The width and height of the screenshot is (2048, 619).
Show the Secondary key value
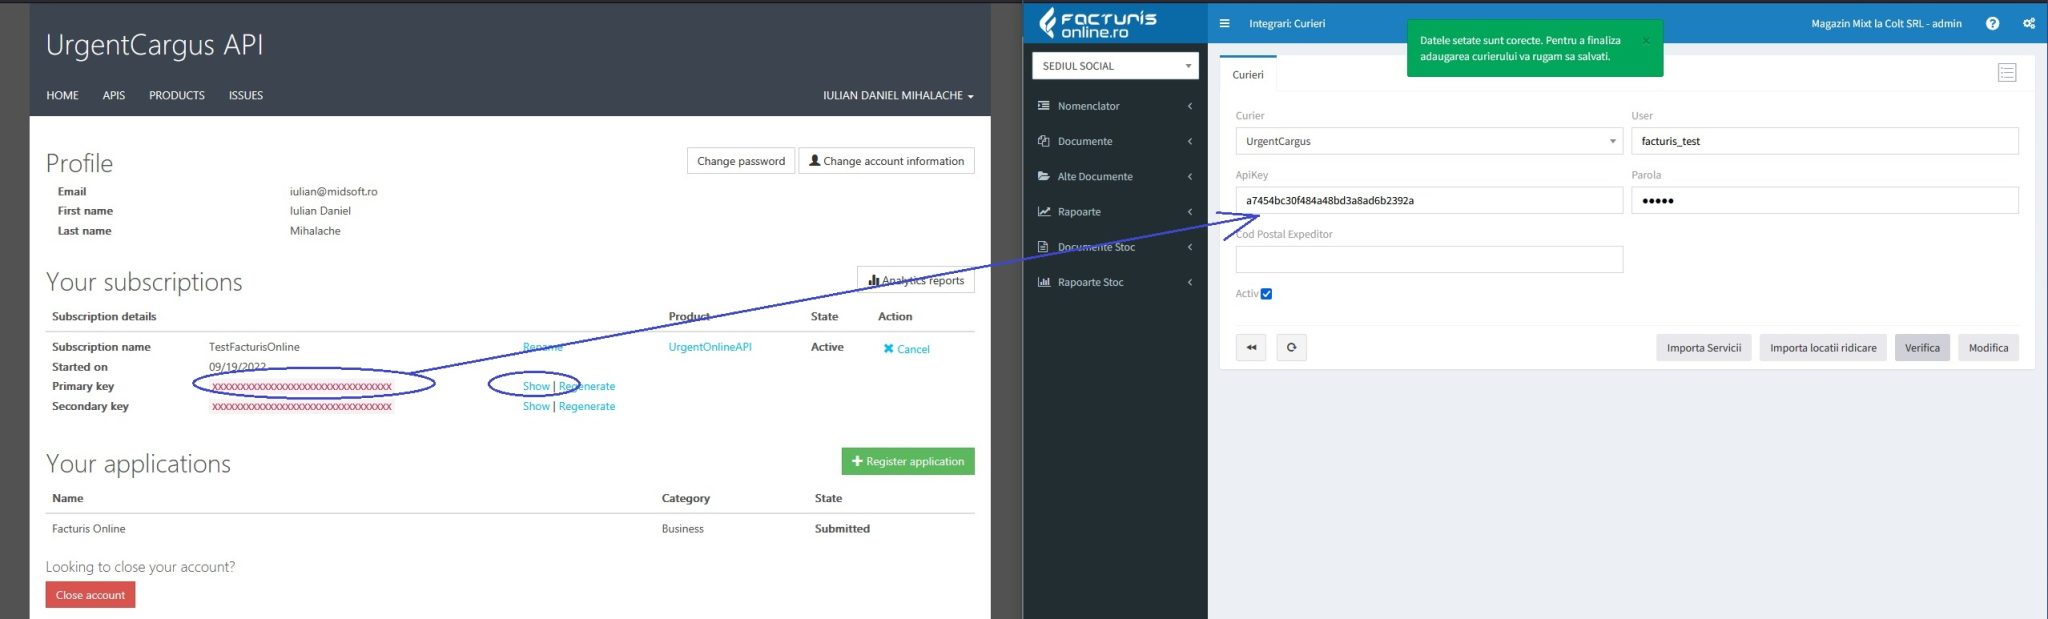[536, 406]
